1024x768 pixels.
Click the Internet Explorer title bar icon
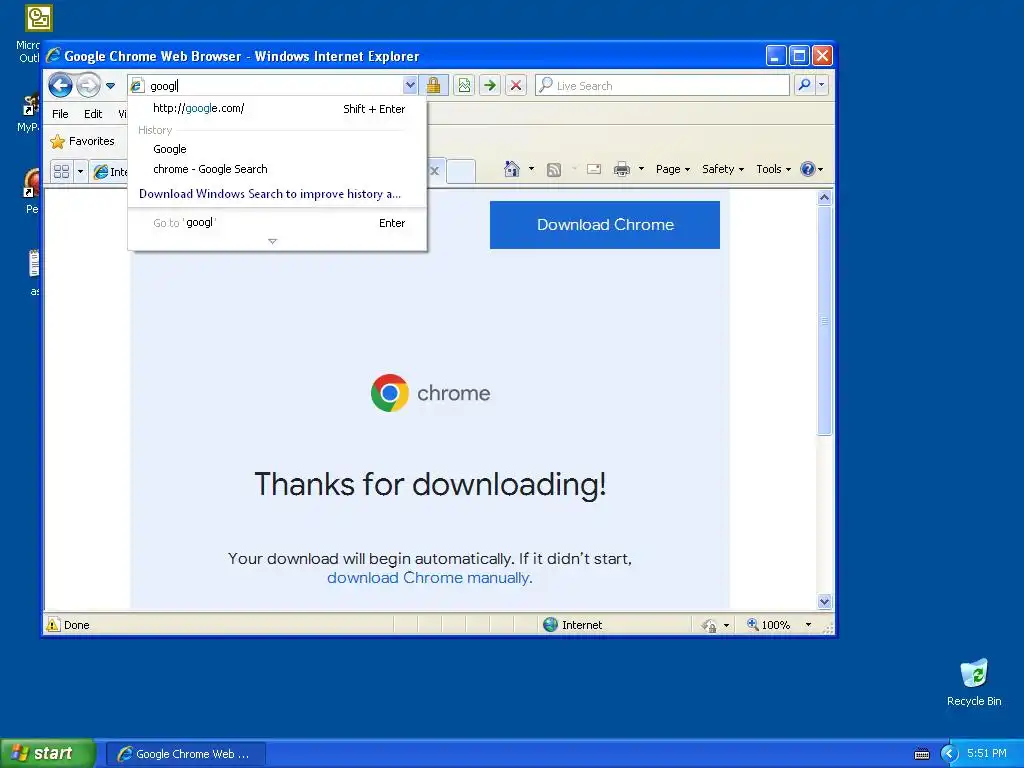point(54,56)
